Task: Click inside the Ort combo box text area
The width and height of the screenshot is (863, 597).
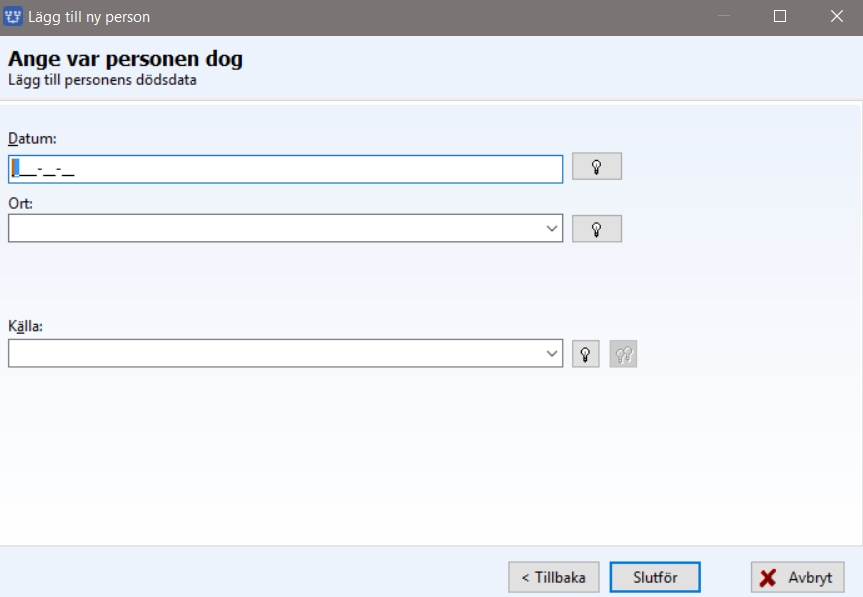Action: pyautogui.click(x=275, y=228)
